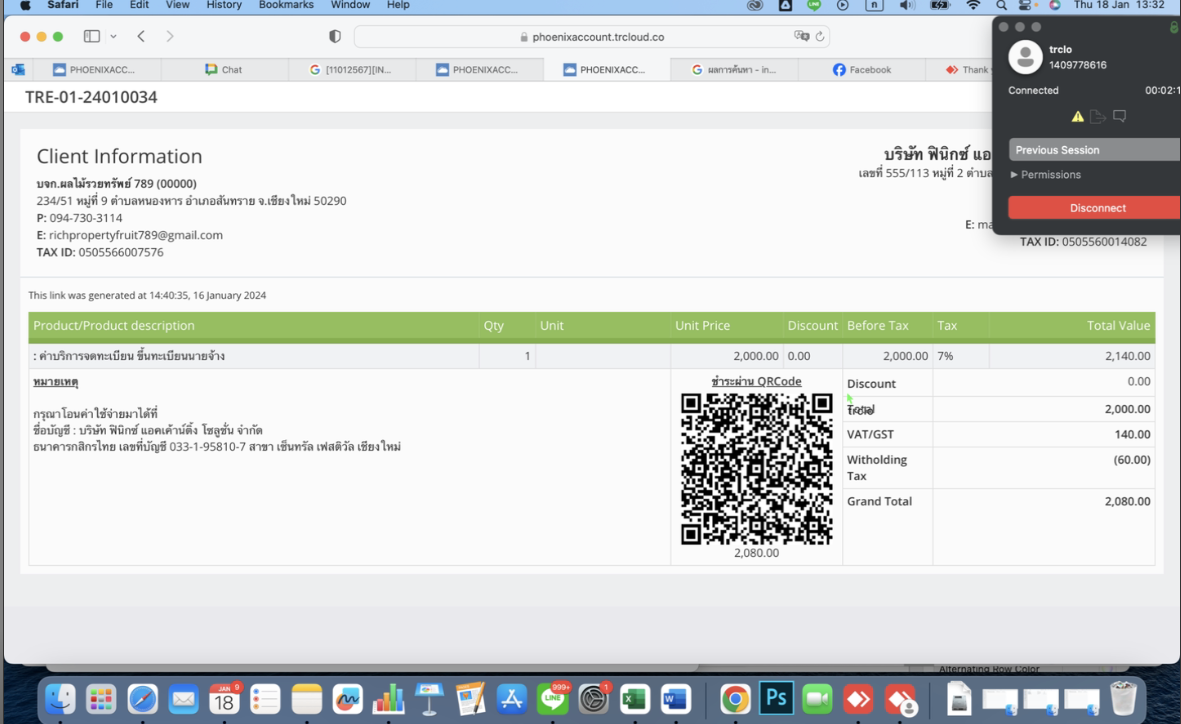The width and height of the screenshot is (1181, 724).
Task: Expand the Permissions section
Action: (x=1045, y=175)
